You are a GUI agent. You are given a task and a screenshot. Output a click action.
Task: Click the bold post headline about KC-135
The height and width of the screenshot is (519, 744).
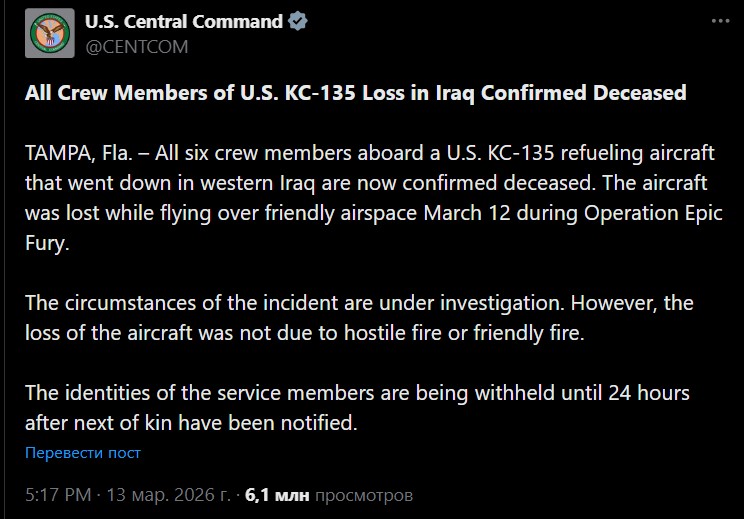click(x=355, y=92)
